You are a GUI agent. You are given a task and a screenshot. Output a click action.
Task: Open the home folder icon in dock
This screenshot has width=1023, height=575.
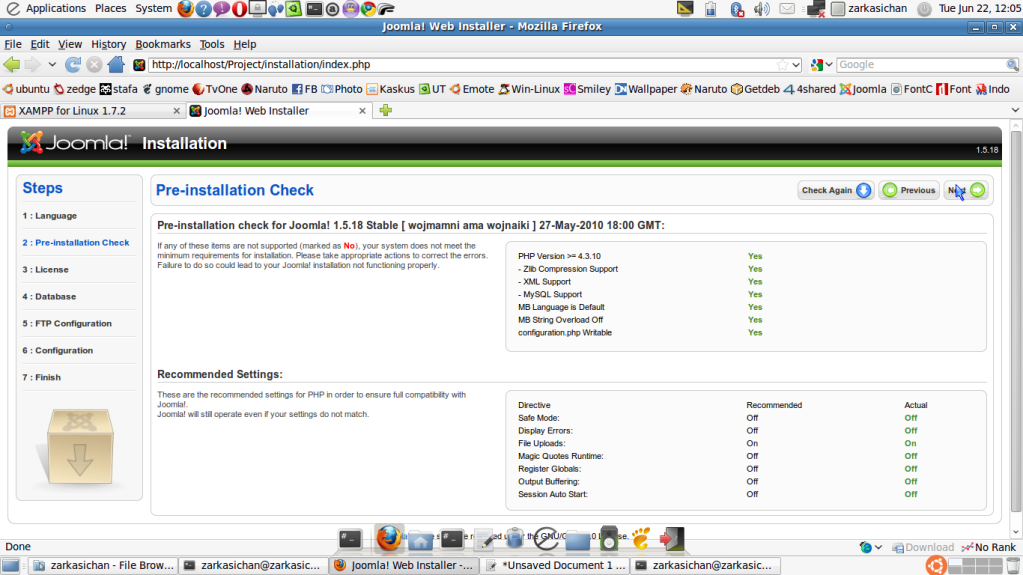[420, 541]
